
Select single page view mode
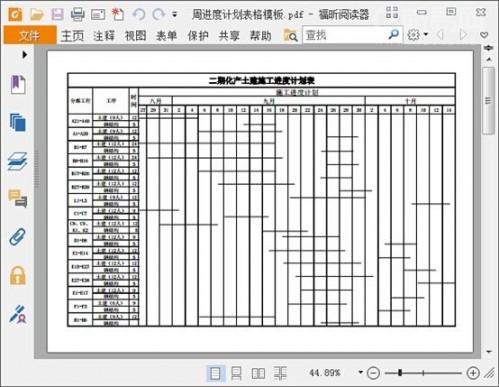(215, 373)
